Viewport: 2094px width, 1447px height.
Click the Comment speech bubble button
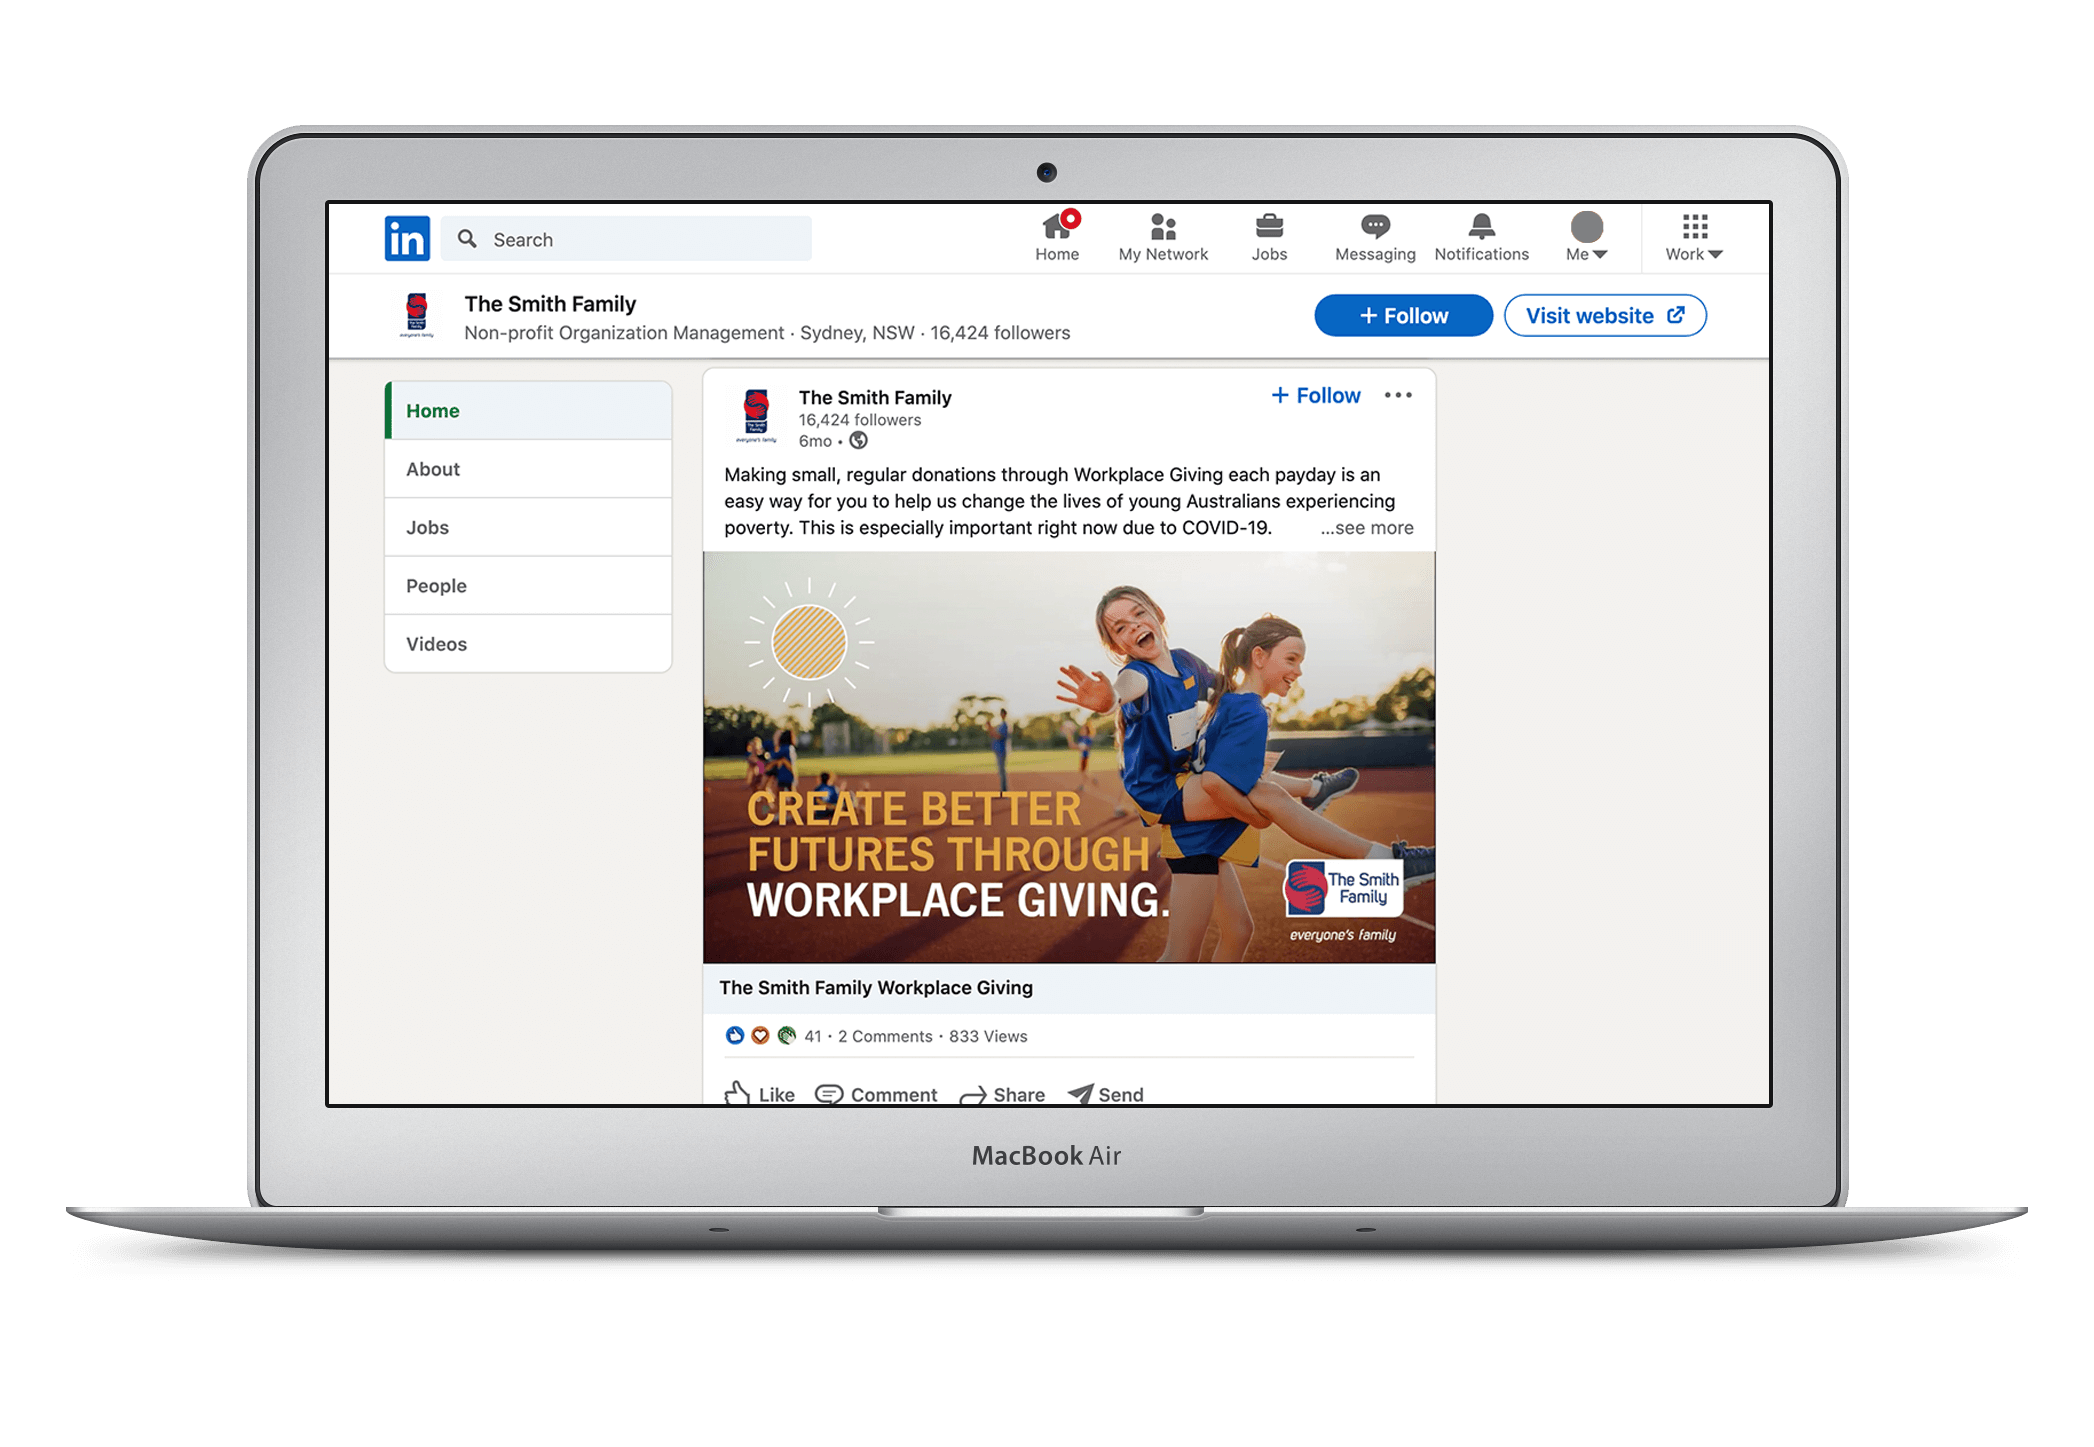876,1094
